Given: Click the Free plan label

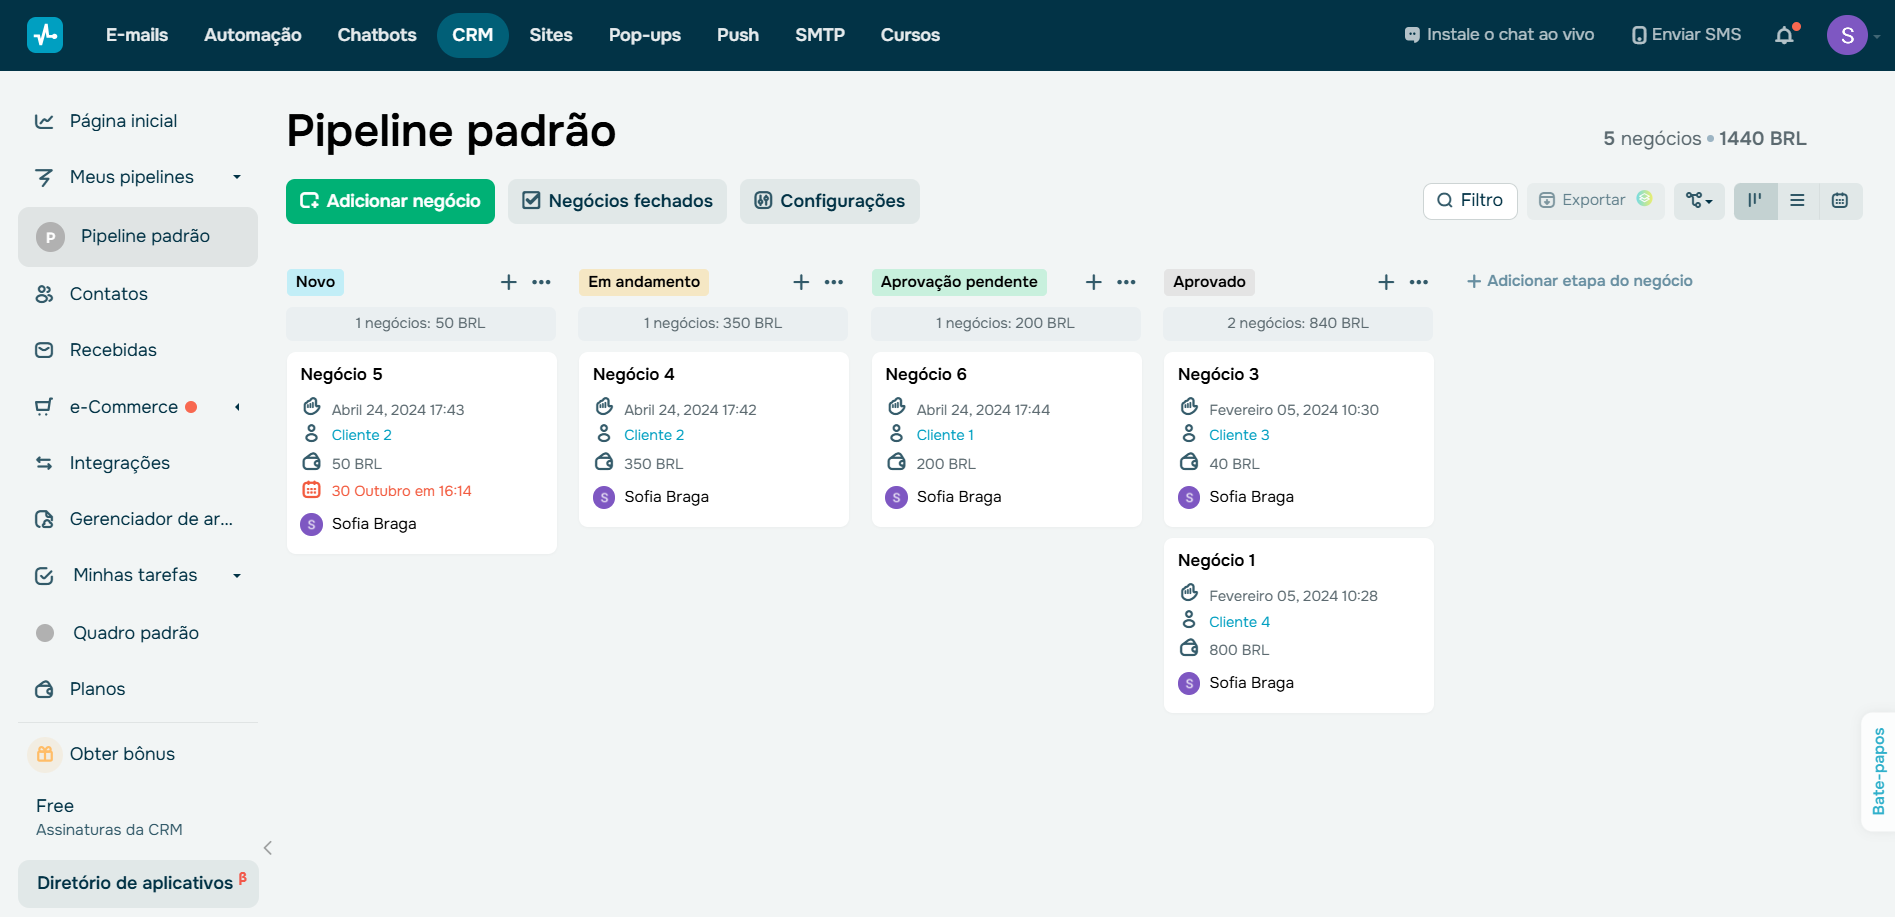Looking at the screenshot, I should 55,806.
